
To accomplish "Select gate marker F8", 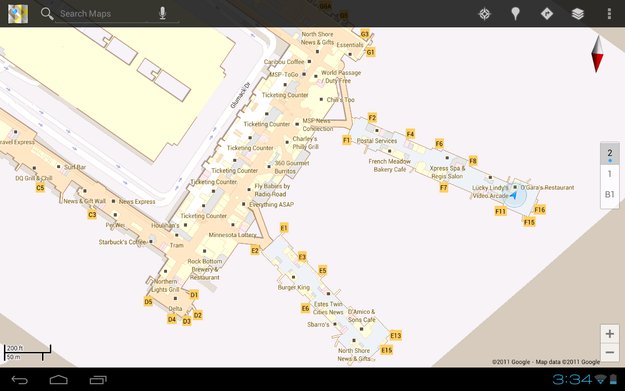I will [473, 161].
